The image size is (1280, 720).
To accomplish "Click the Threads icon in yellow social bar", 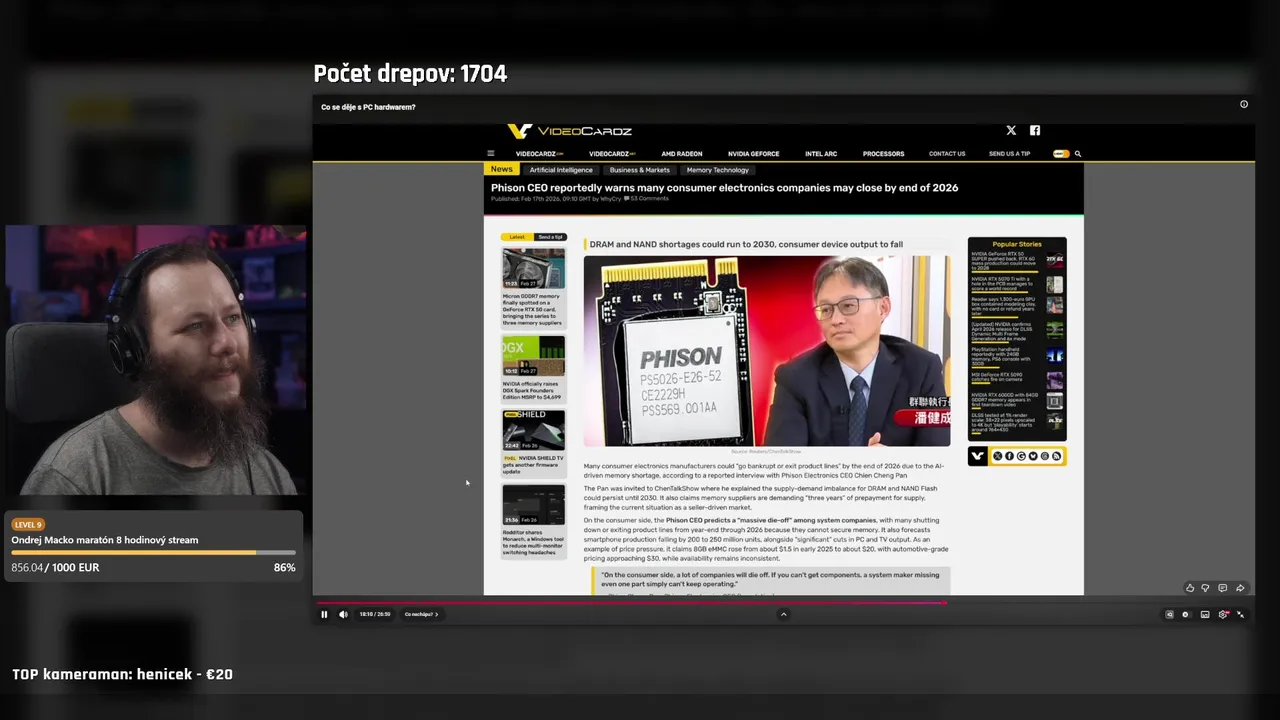I will pyautogui.click(x=1045, y=456).
